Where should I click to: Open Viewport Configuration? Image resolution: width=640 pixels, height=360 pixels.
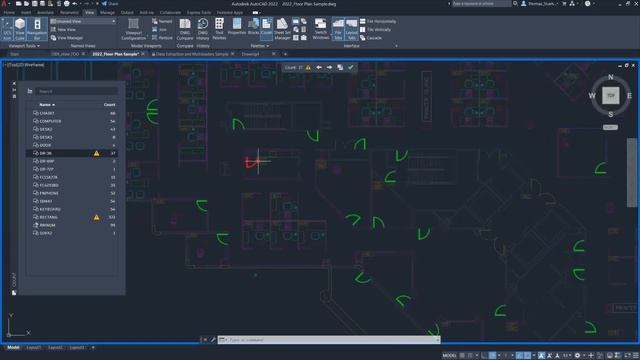(133, 29)
